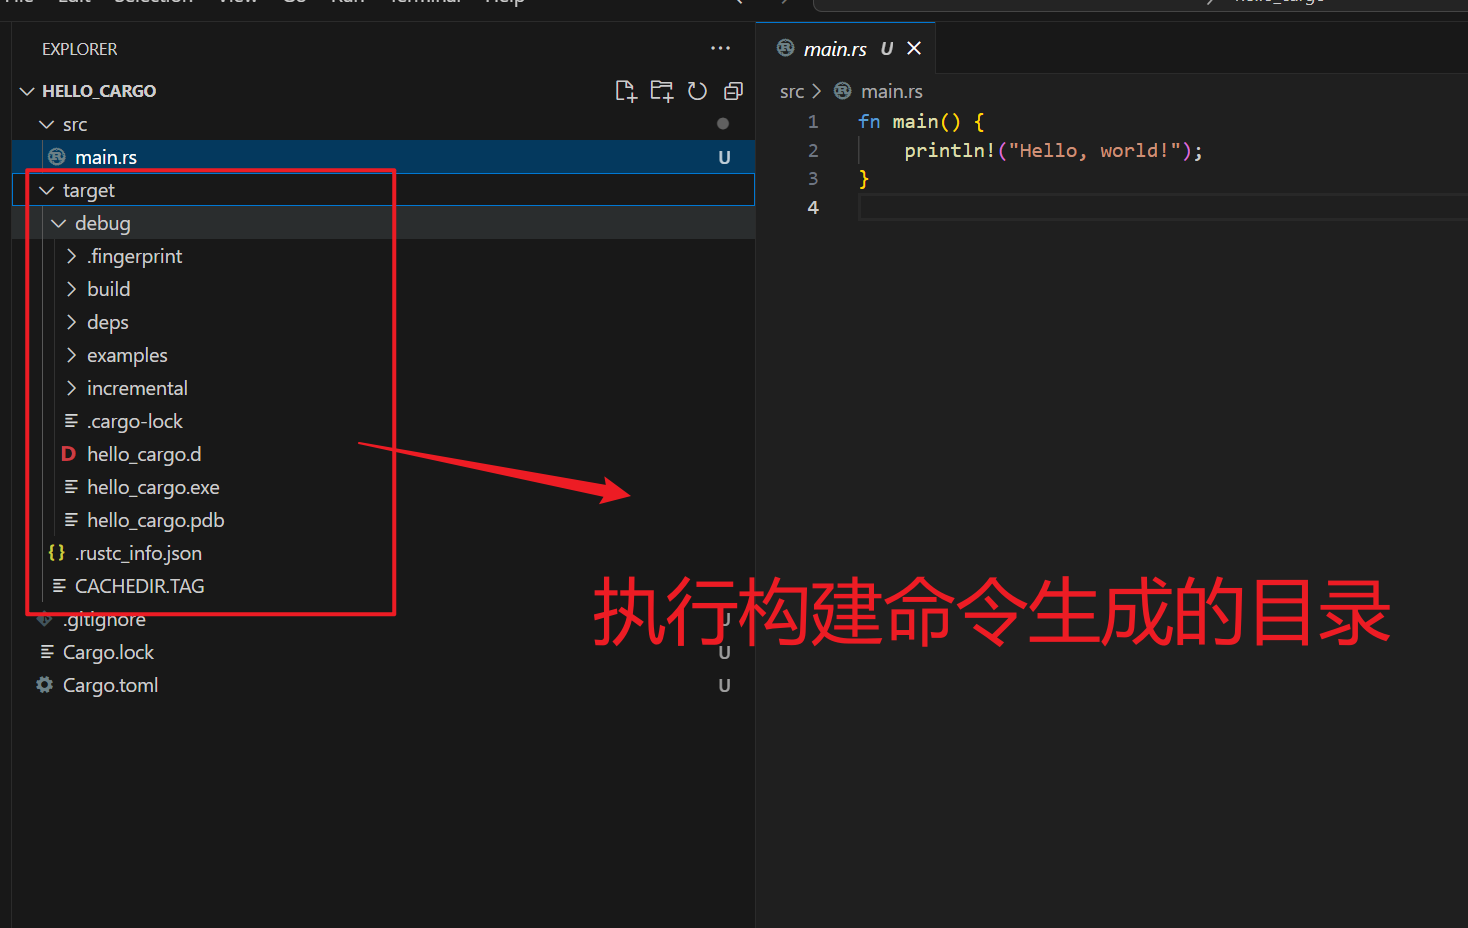Refresh the Explorer file tree

point(697,91)
